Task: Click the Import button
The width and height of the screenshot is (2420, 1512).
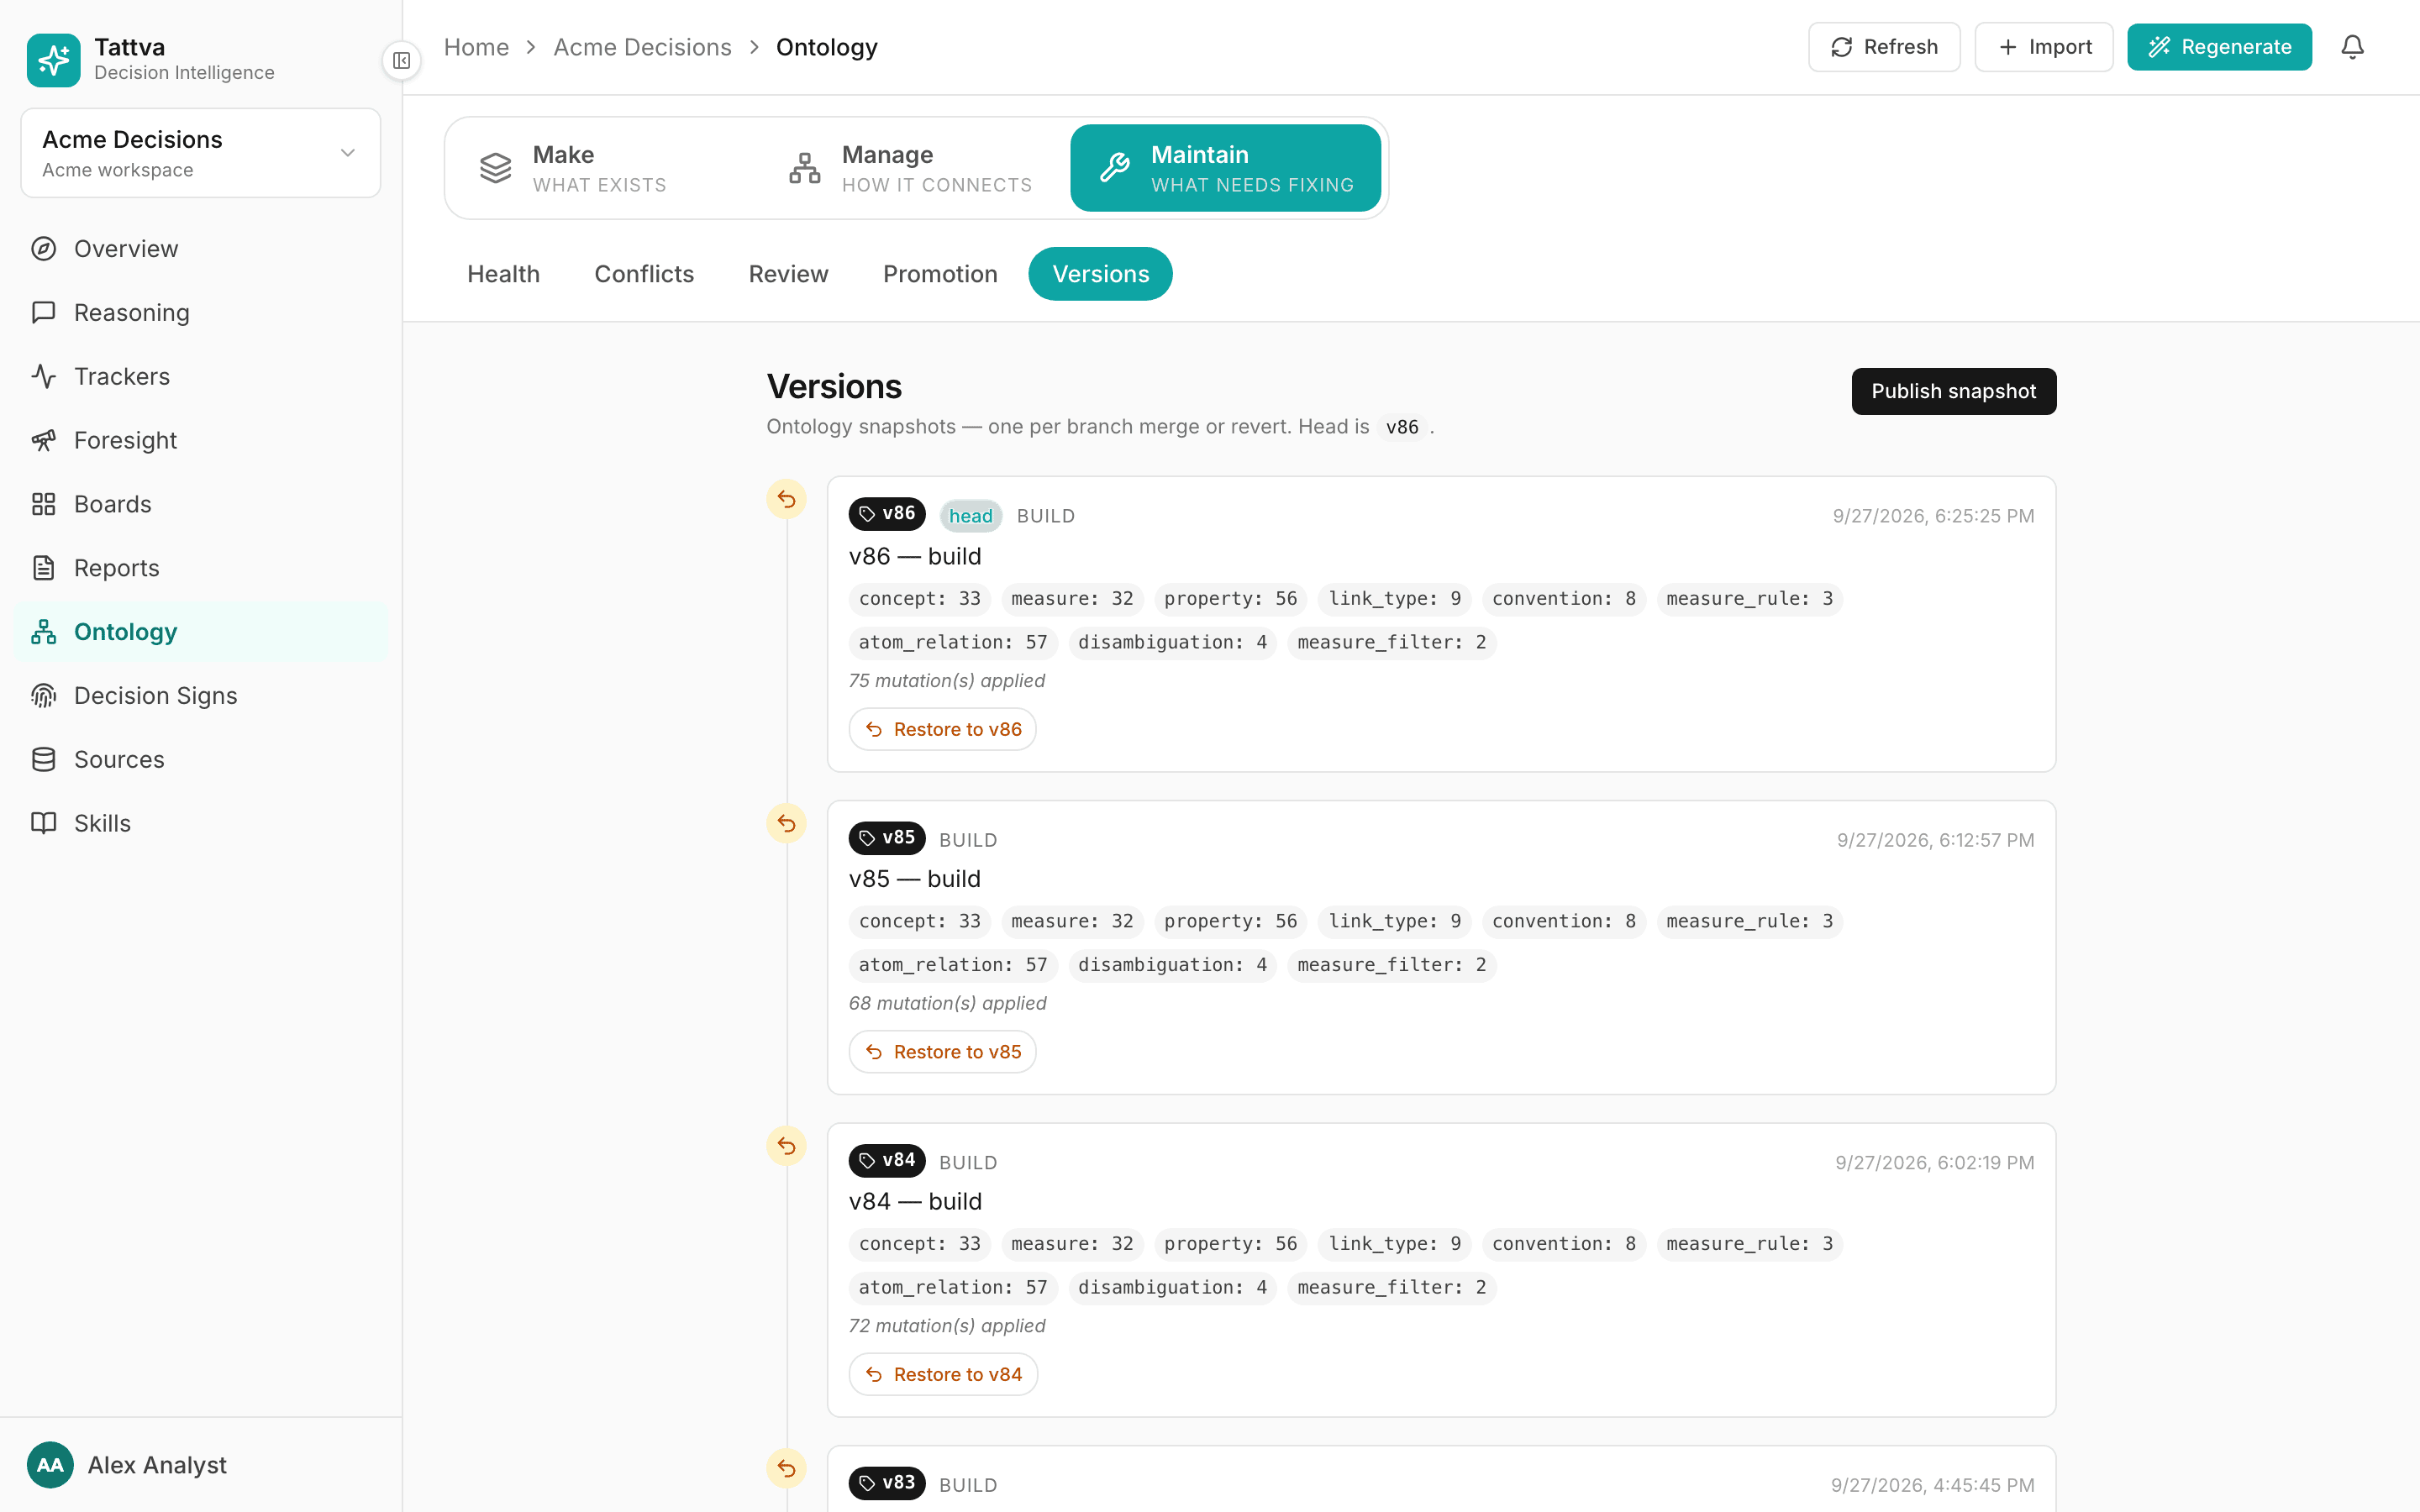Action: click(2044, 47)
